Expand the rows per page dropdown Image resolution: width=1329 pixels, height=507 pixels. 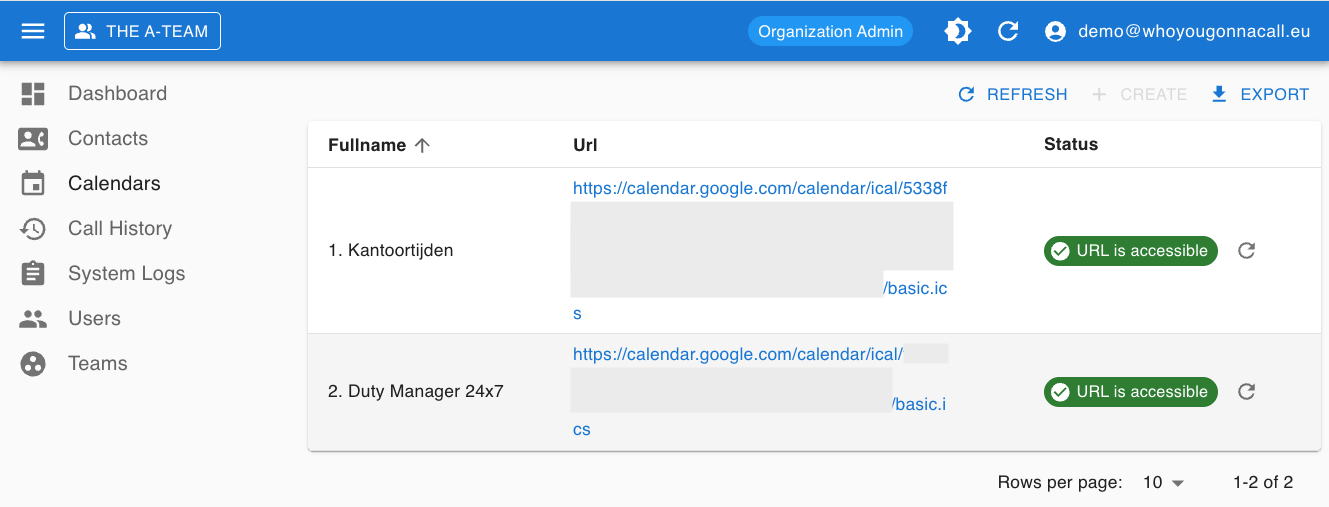coord(1164,483)
